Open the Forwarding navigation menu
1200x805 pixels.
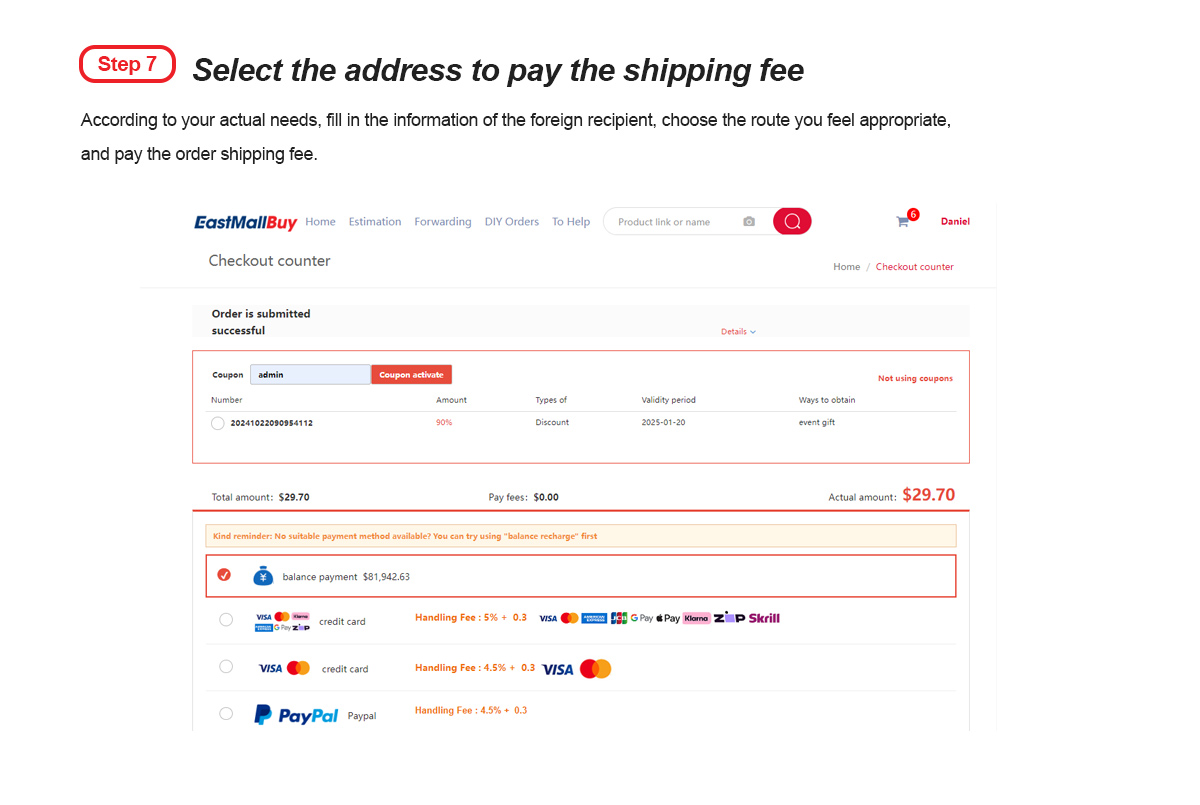(443, 222)
